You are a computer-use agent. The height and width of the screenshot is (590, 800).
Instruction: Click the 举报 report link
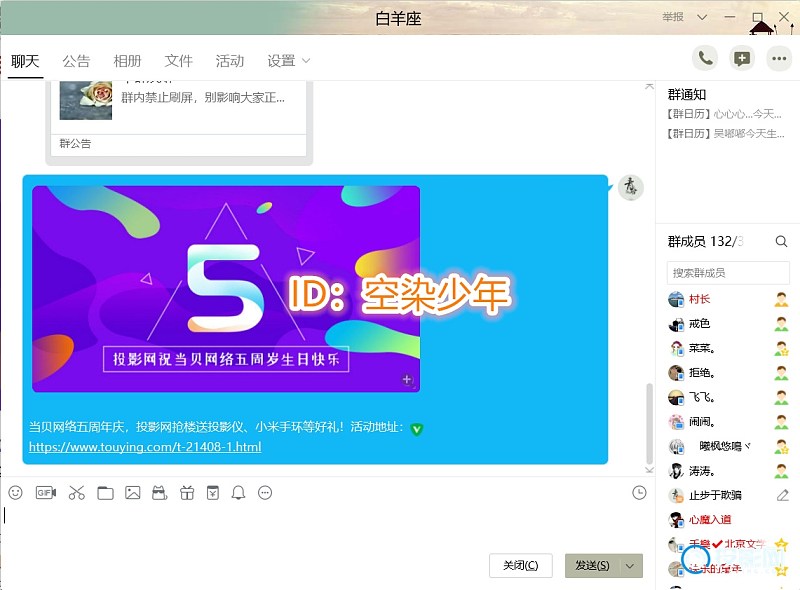(673, 17)
